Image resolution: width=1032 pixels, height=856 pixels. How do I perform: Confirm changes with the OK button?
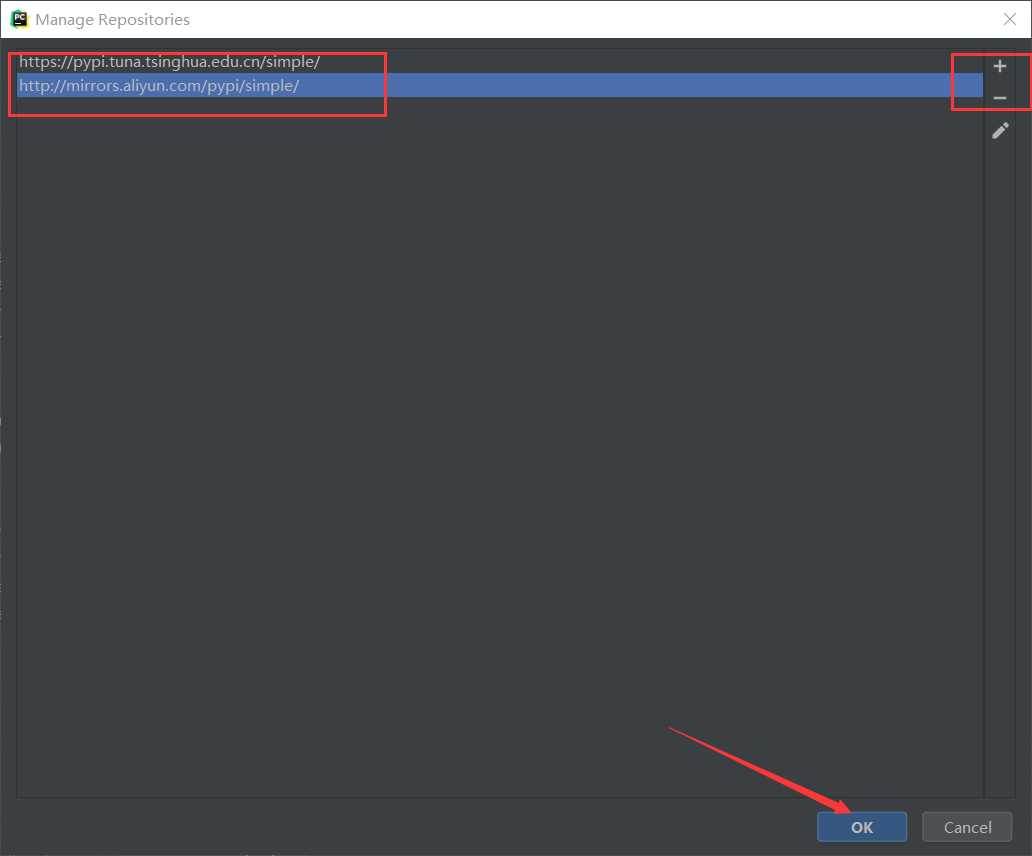tap(861, 826)
